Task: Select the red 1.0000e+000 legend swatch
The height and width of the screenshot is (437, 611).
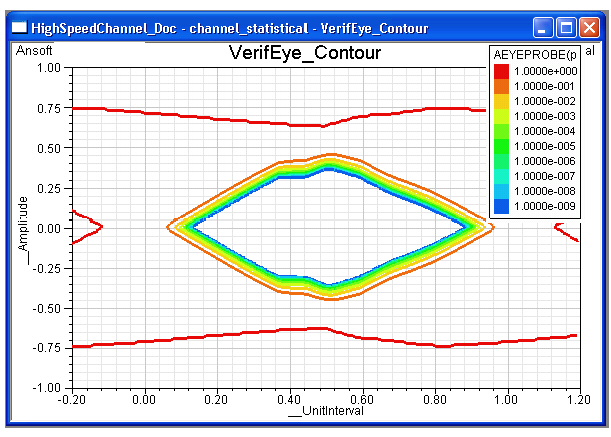Action: (x=500, y=71)
